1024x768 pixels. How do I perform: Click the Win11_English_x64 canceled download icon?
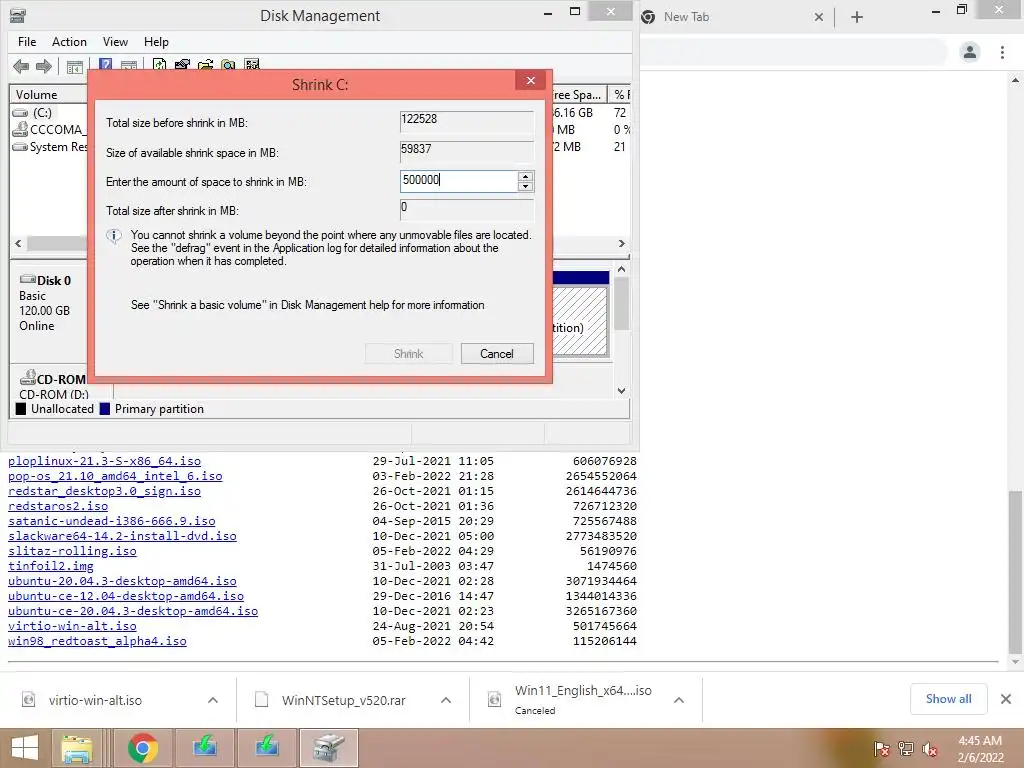494,699
